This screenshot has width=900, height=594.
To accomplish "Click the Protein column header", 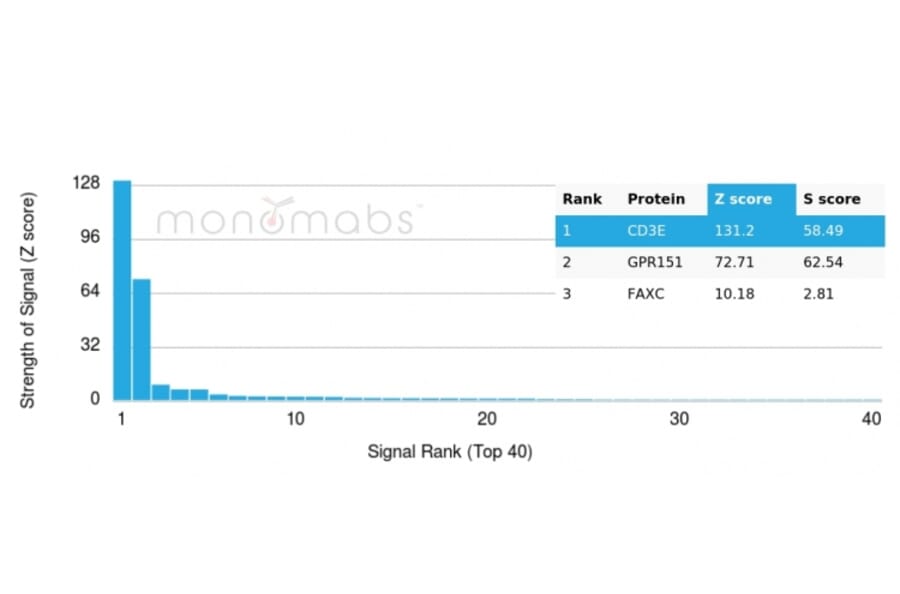I will coord(656,199).
